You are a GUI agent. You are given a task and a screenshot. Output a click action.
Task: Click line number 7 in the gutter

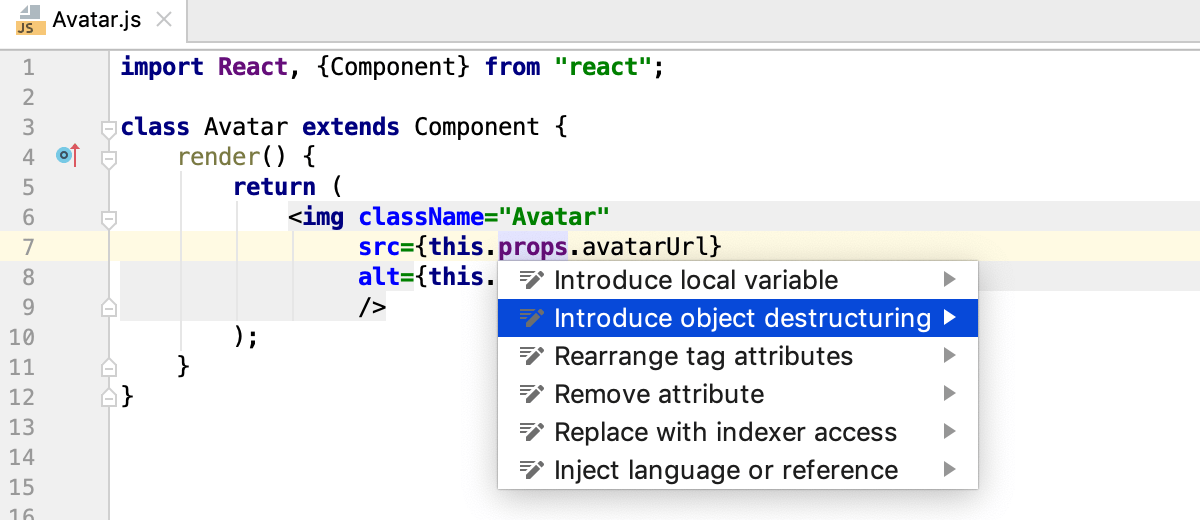click(27, 247)
